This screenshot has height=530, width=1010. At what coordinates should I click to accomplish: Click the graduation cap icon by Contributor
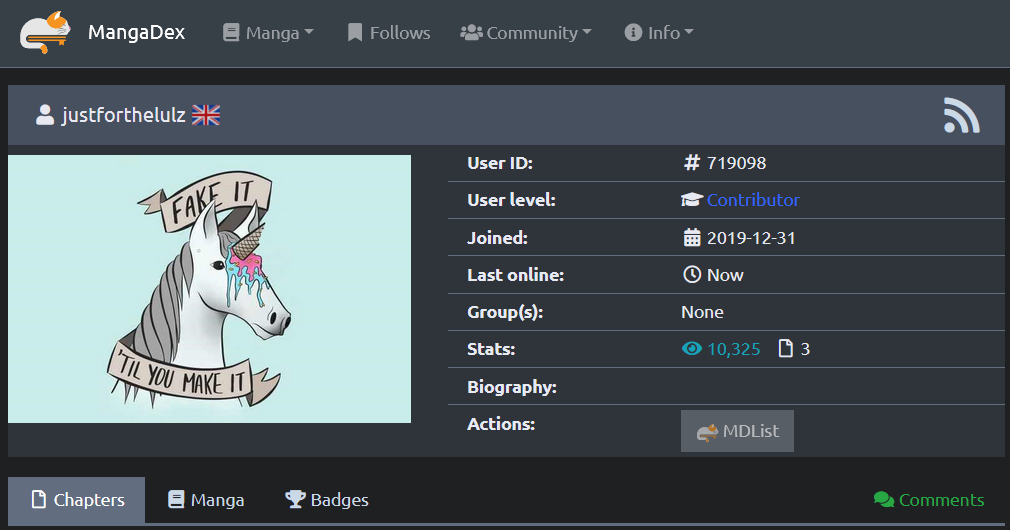(x=691, y=200)
